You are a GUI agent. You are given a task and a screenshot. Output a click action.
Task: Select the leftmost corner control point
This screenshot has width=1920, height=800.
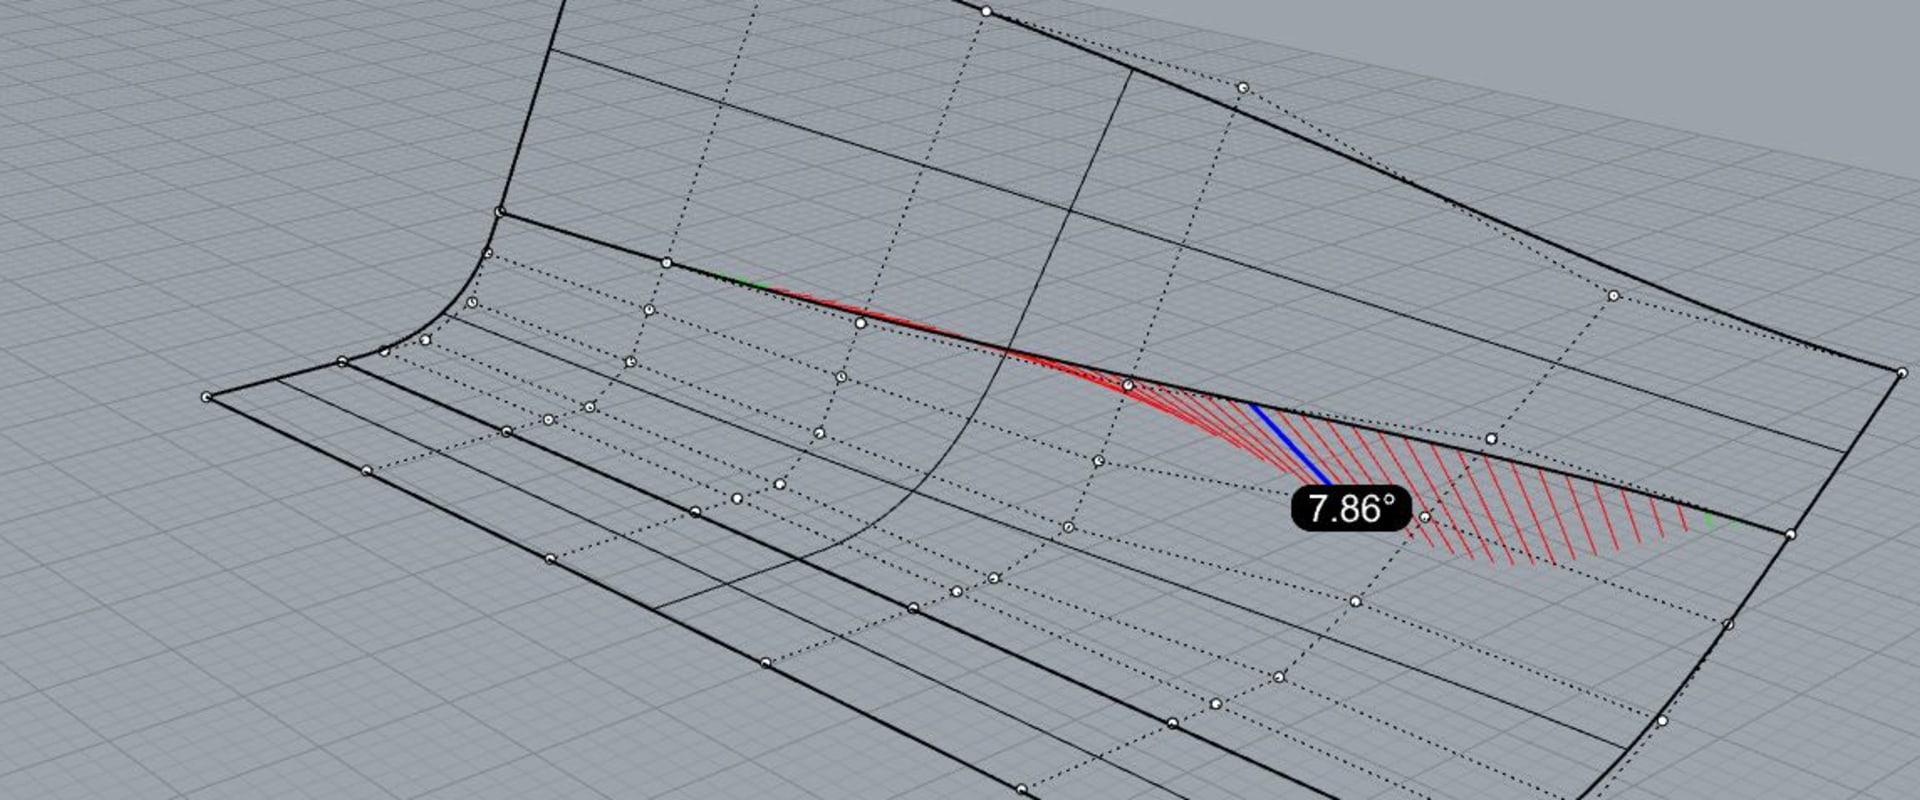pos(207,397)
